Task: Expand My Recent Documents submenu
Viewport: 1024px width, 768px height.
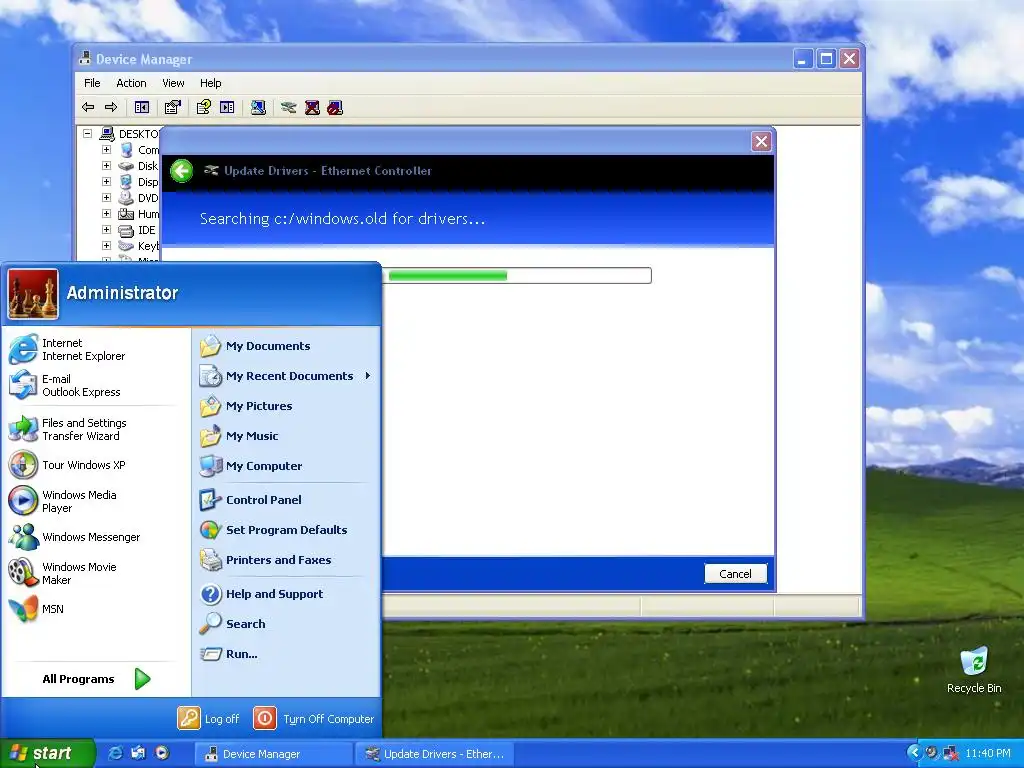Action: pos(285,376)
